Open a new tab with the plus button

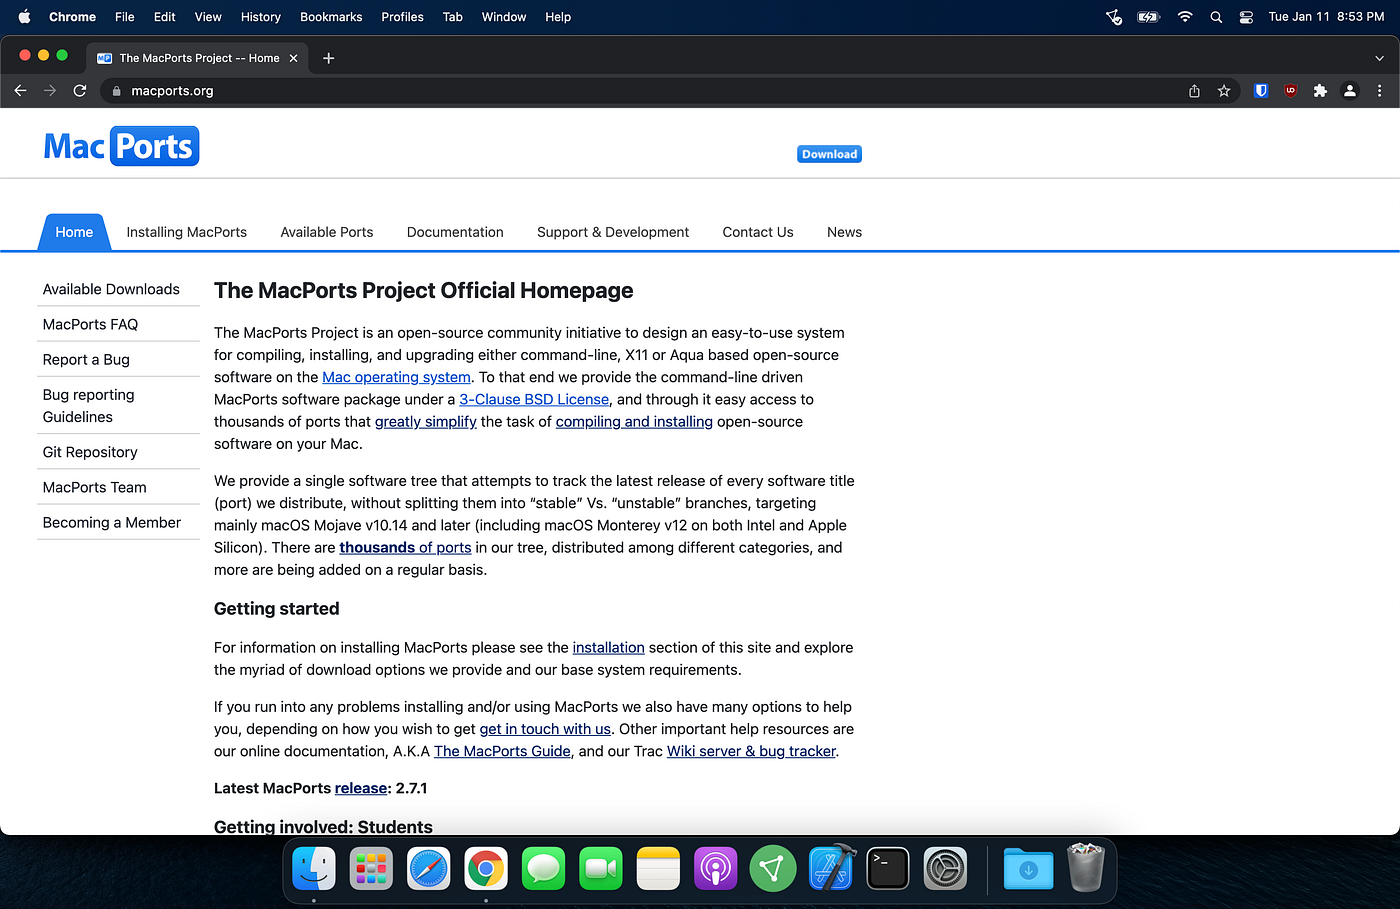(x=328, y=58)
